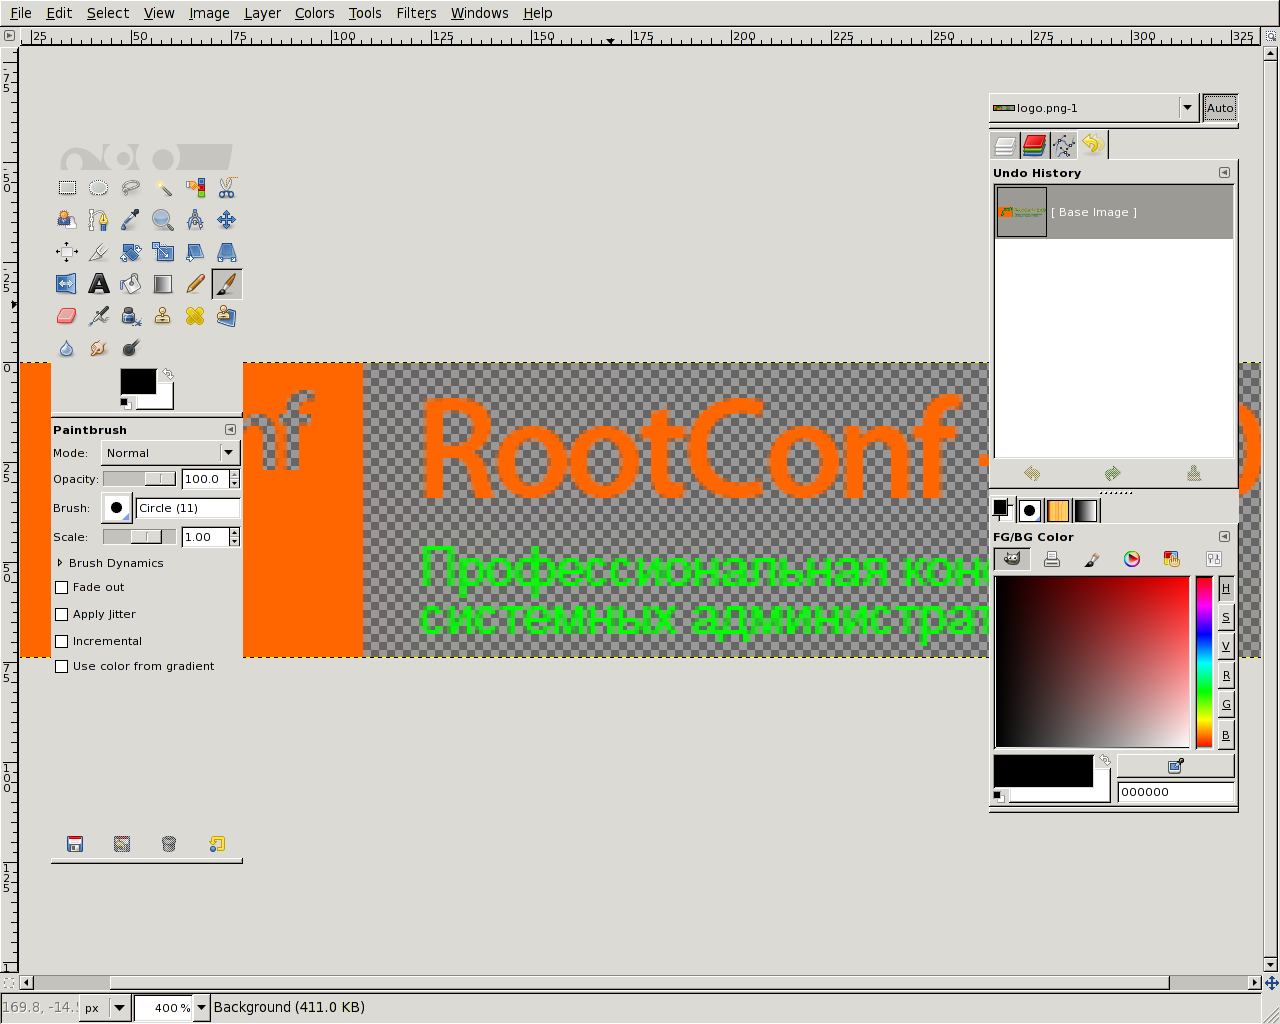
Task: Open the brush preview picker
Action: 117,508
